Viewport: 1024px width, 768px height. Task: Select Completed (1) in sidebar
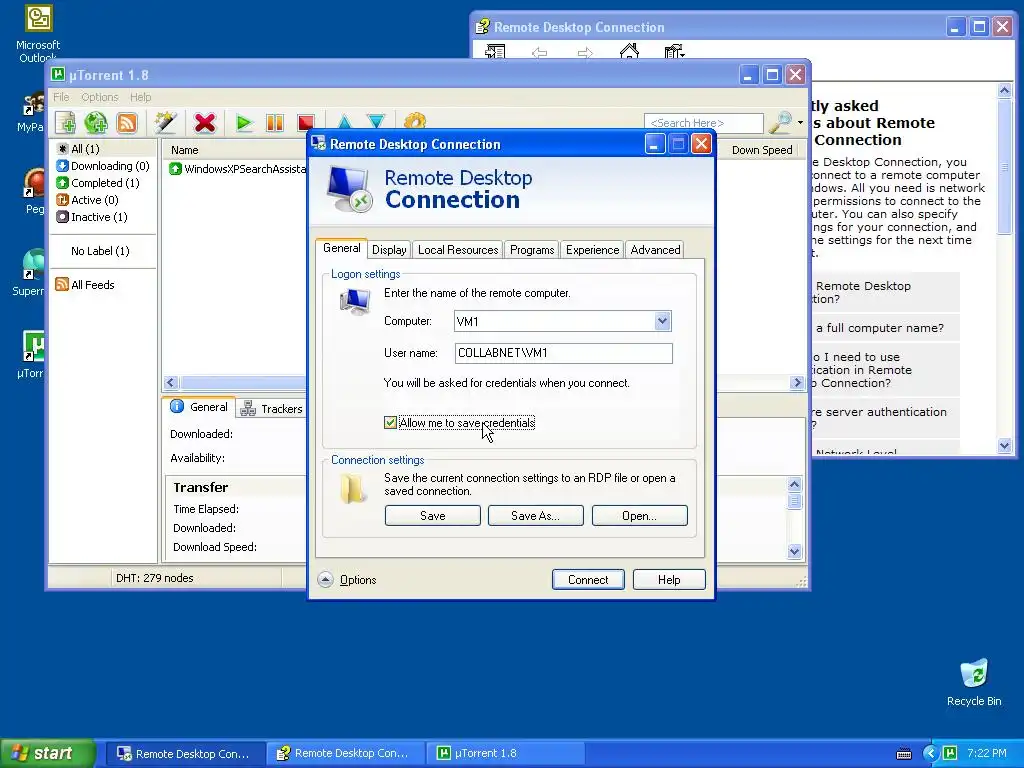98,183
